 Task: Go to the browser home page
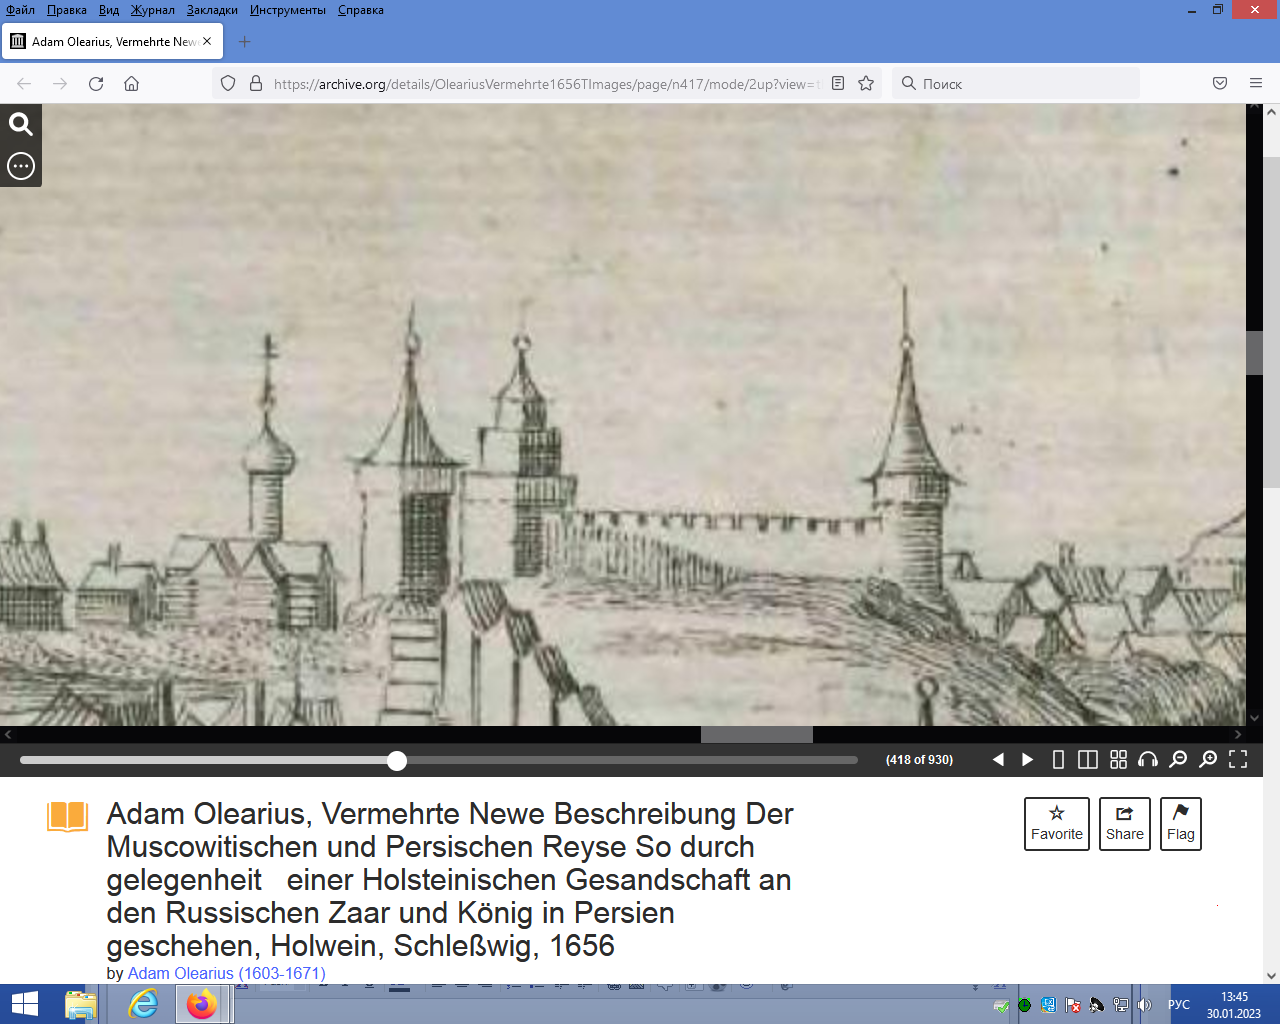click(x=131, y=84)
